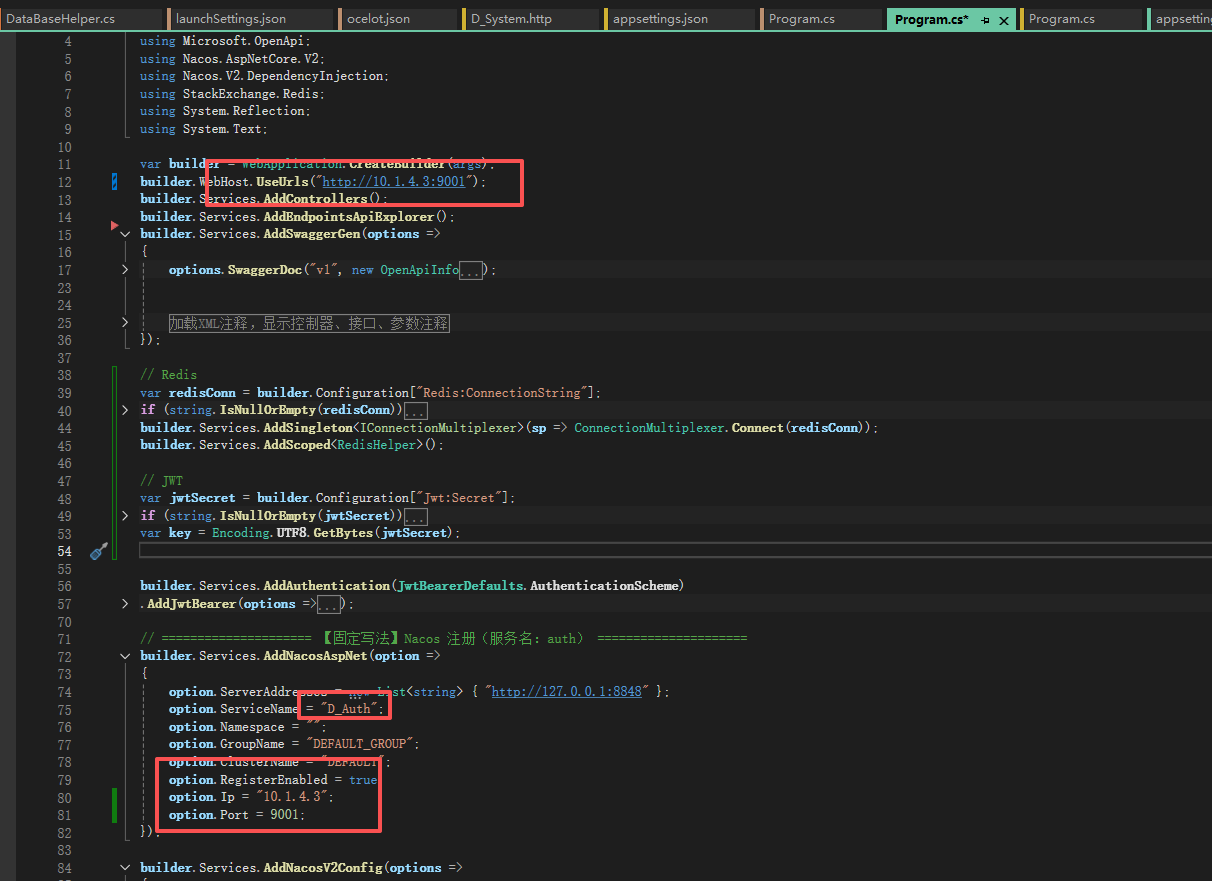This screenshot has width=1212, height=881.
Task: Expand the SwaggerDoc region at line 17
Action: tap(125, 270)
